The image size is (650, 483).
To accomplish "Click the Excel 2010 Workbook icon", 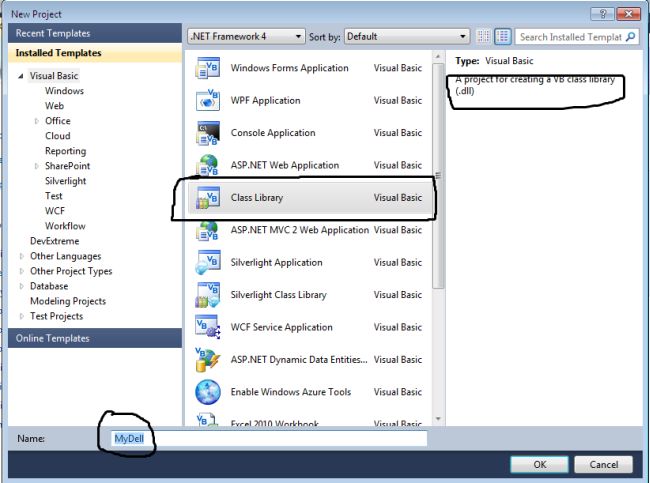I will point(207,420).
